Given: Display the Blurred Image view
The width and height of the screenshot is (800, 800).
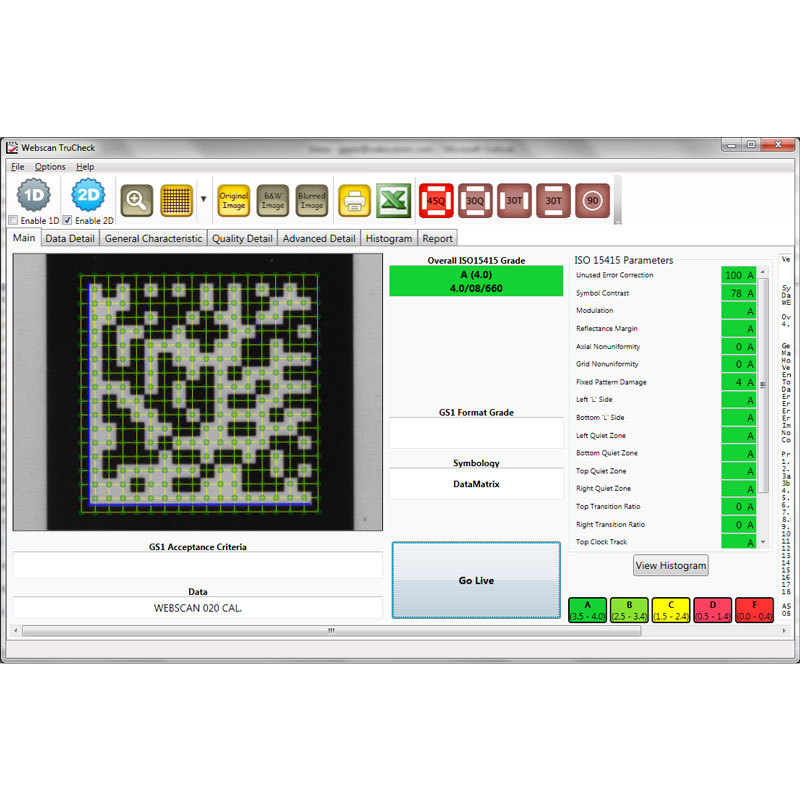Looking at the screenshot, I should tap(312, 197).
